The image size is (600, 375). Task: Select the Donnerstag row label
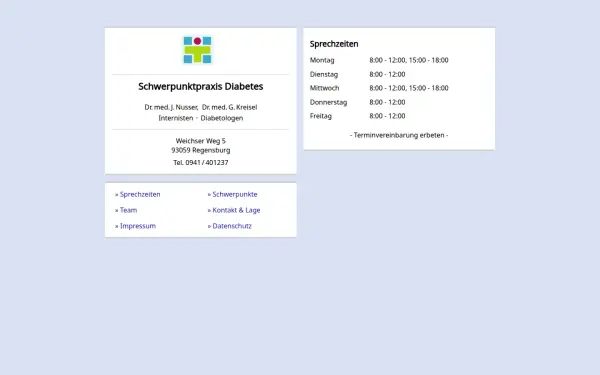coord(328,102)
